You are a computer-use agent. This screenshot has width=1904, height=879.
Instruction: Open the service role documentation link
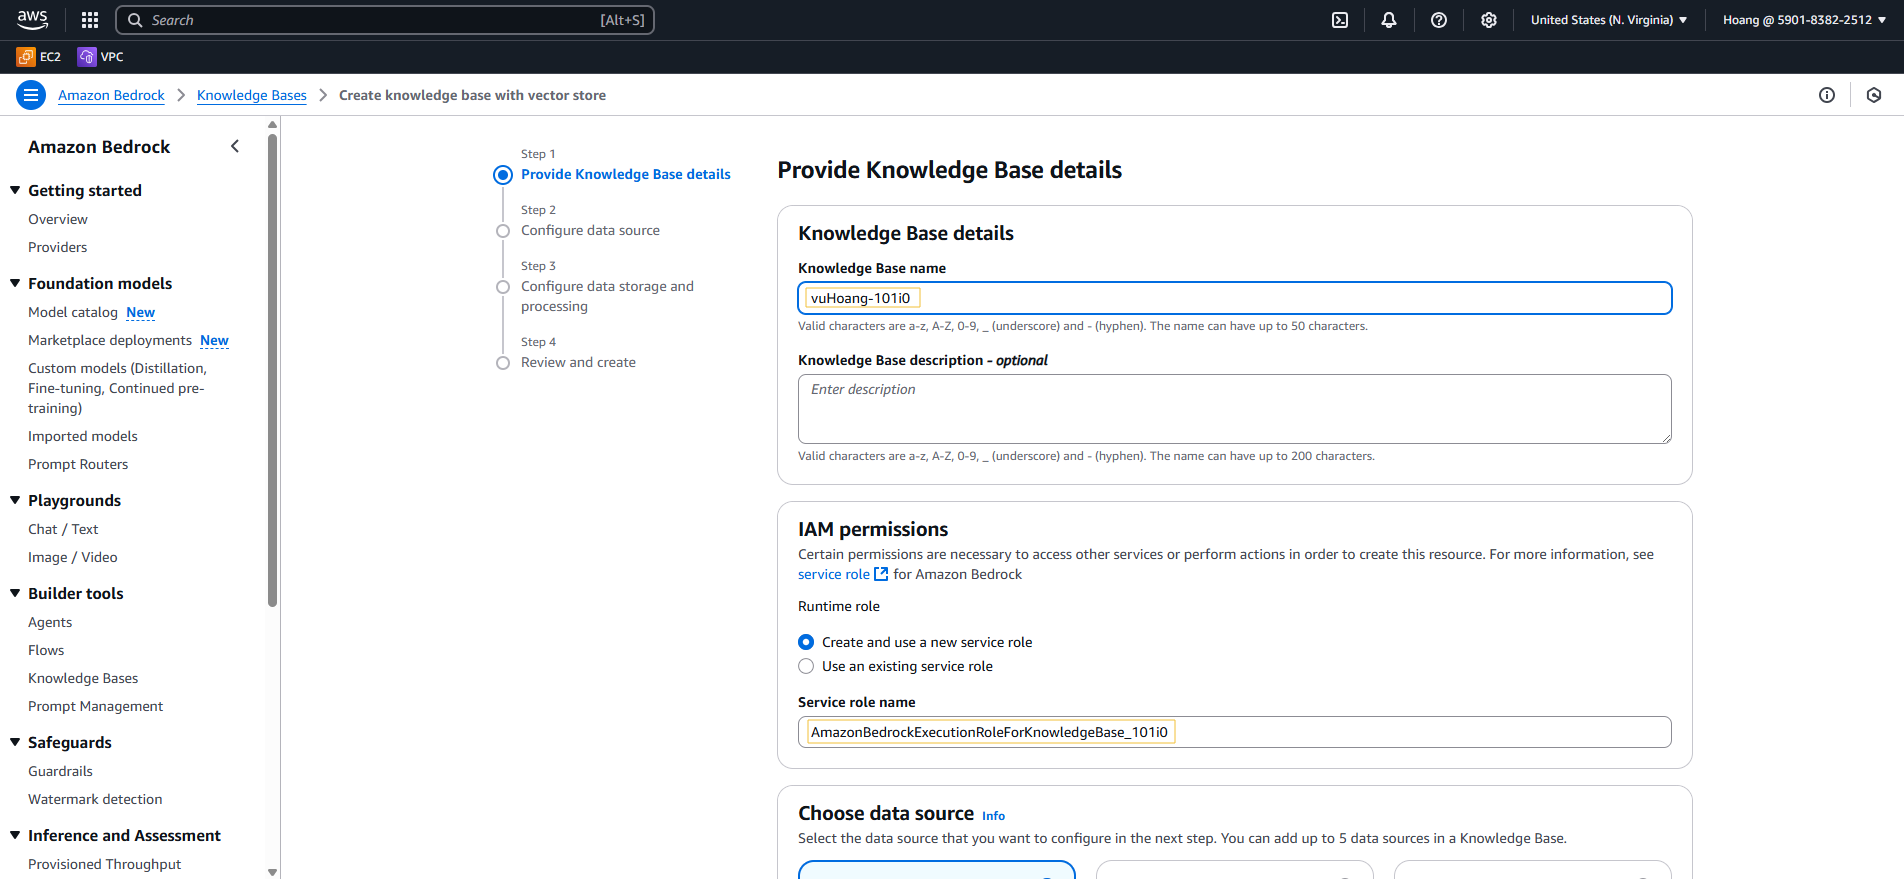(834, 574)
